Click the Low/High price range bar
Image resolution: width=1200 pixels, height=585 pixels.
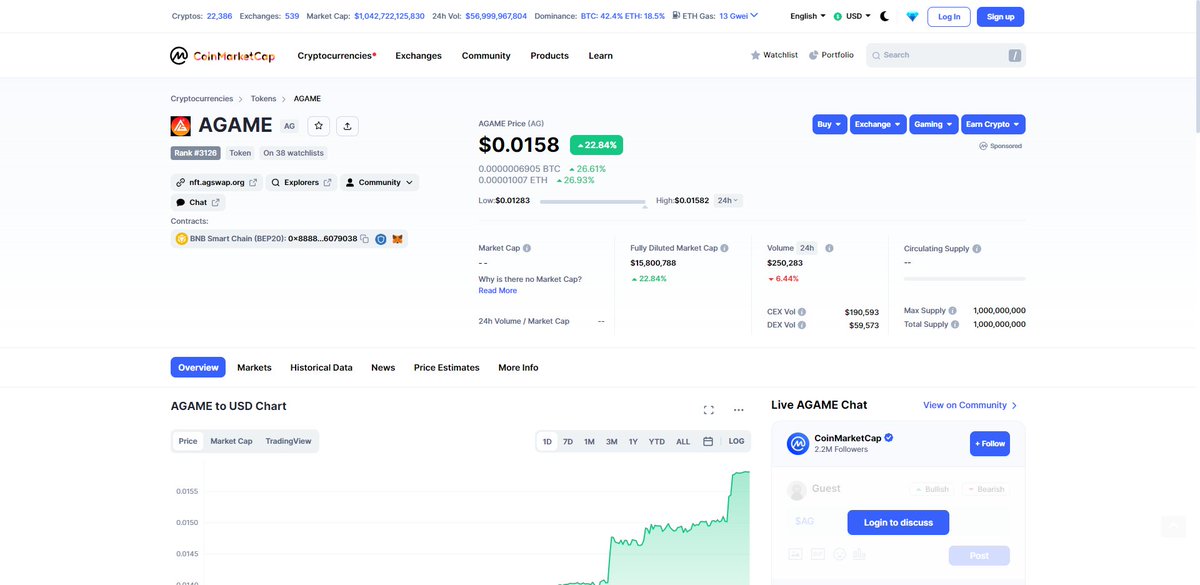593,202
